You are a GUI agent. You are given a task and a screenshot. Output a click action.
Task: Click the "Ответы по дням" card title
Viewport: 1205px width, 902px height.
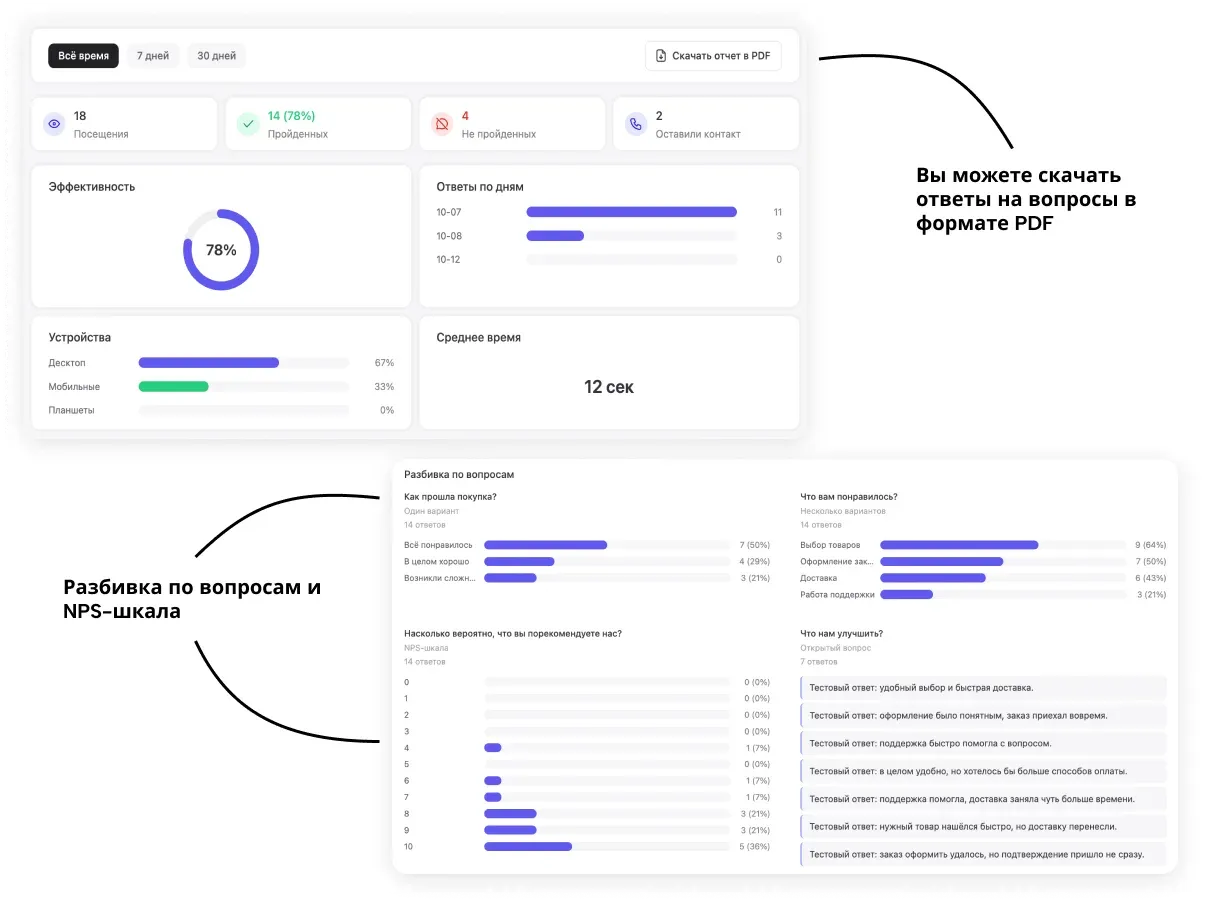pyautogui.click(x=480, y=187)
